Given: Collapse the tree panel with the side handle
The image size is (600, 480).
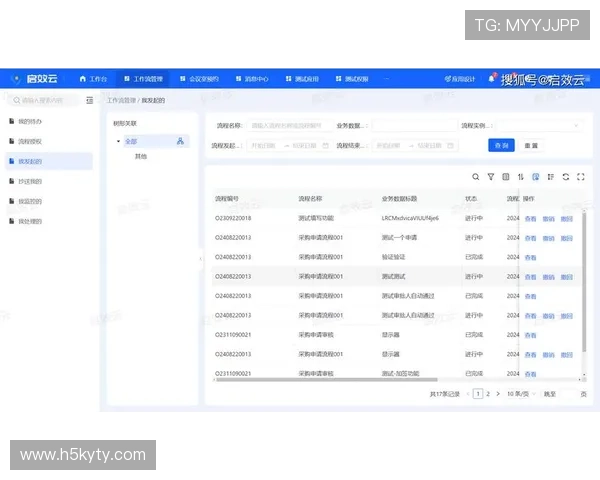Looking at the screenshot, I should [201, 259].
